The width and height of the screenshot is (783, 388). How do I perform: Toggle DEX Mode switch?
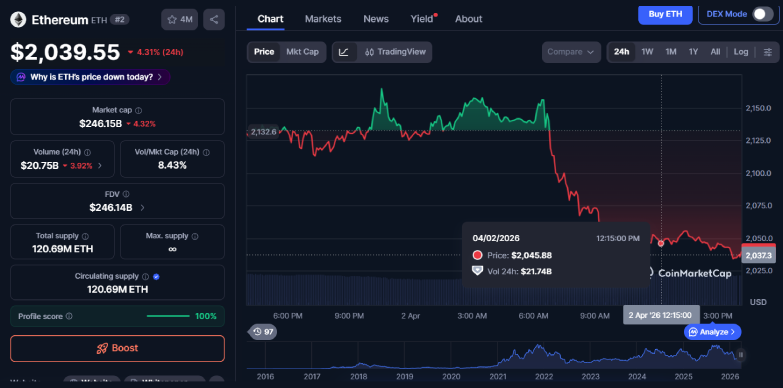point(763,14)
